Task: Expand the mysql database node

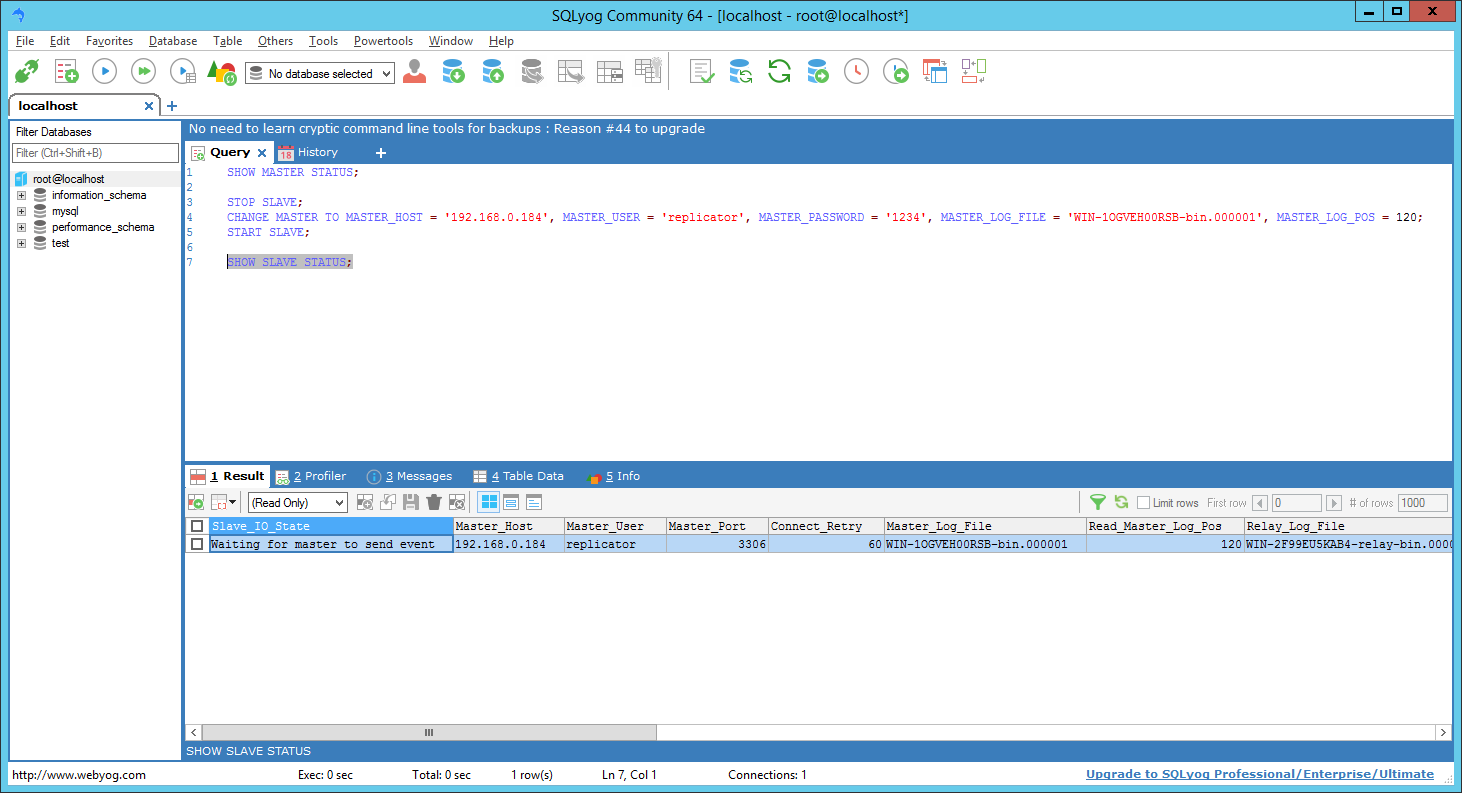Action: pyautogui.click(x=21, y=211)
